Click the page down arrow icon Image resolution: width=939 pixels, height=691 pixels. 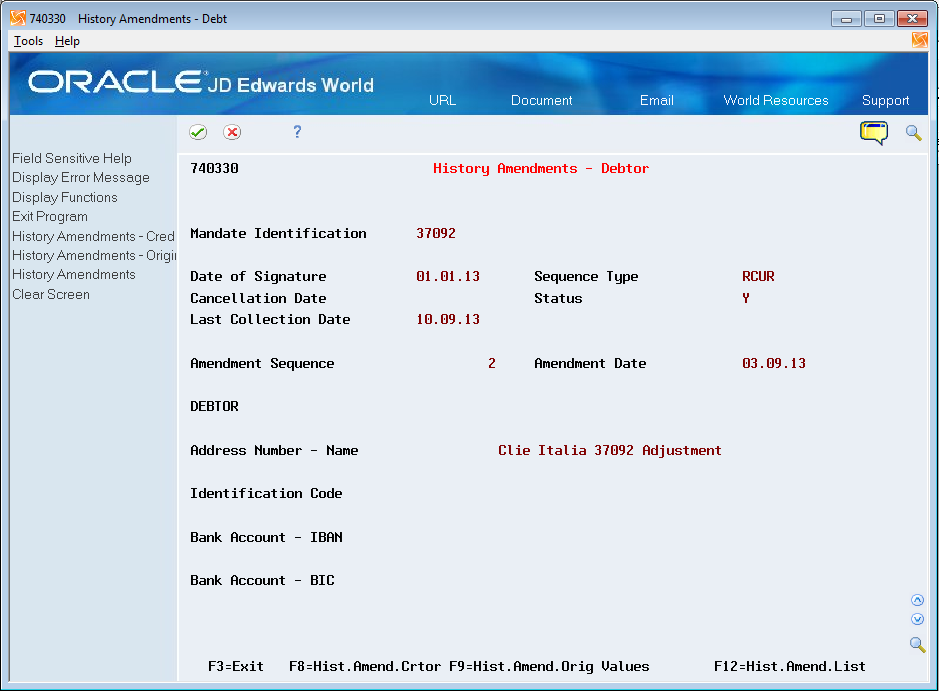pos(917,619)
